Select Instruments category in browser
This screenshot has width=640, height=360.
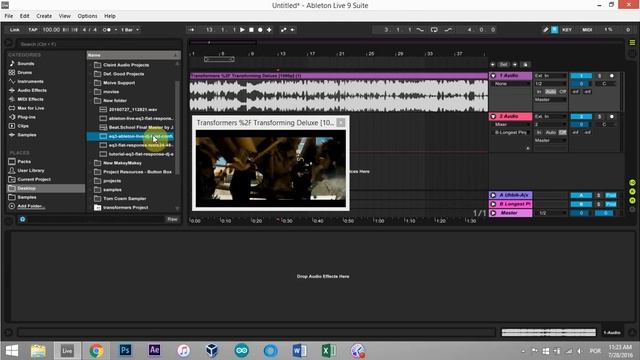pos(30,82)
